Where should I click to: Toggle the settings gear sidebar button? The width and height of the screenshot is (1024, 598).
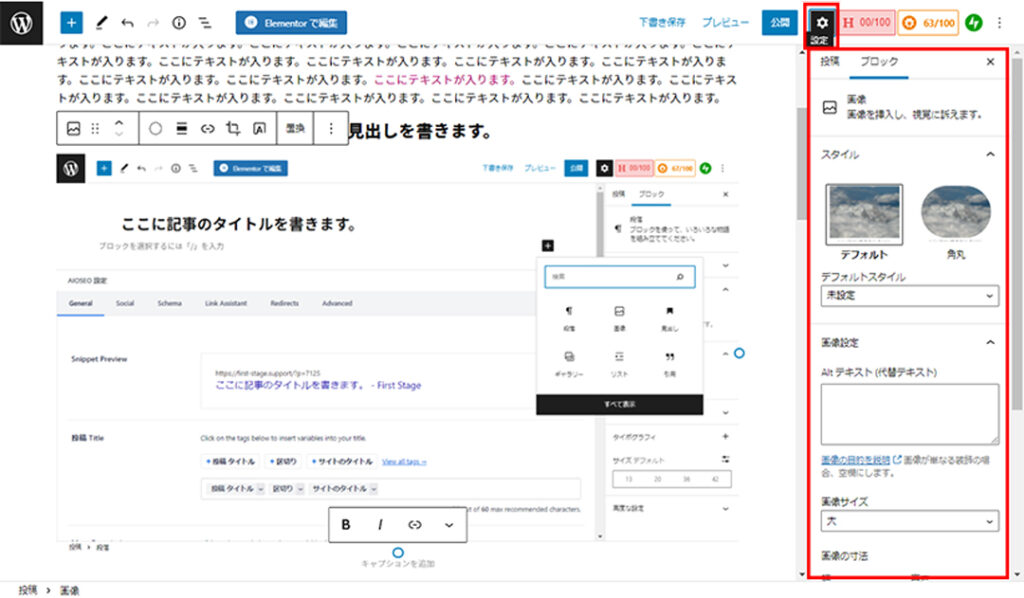[x=822, y=21]
